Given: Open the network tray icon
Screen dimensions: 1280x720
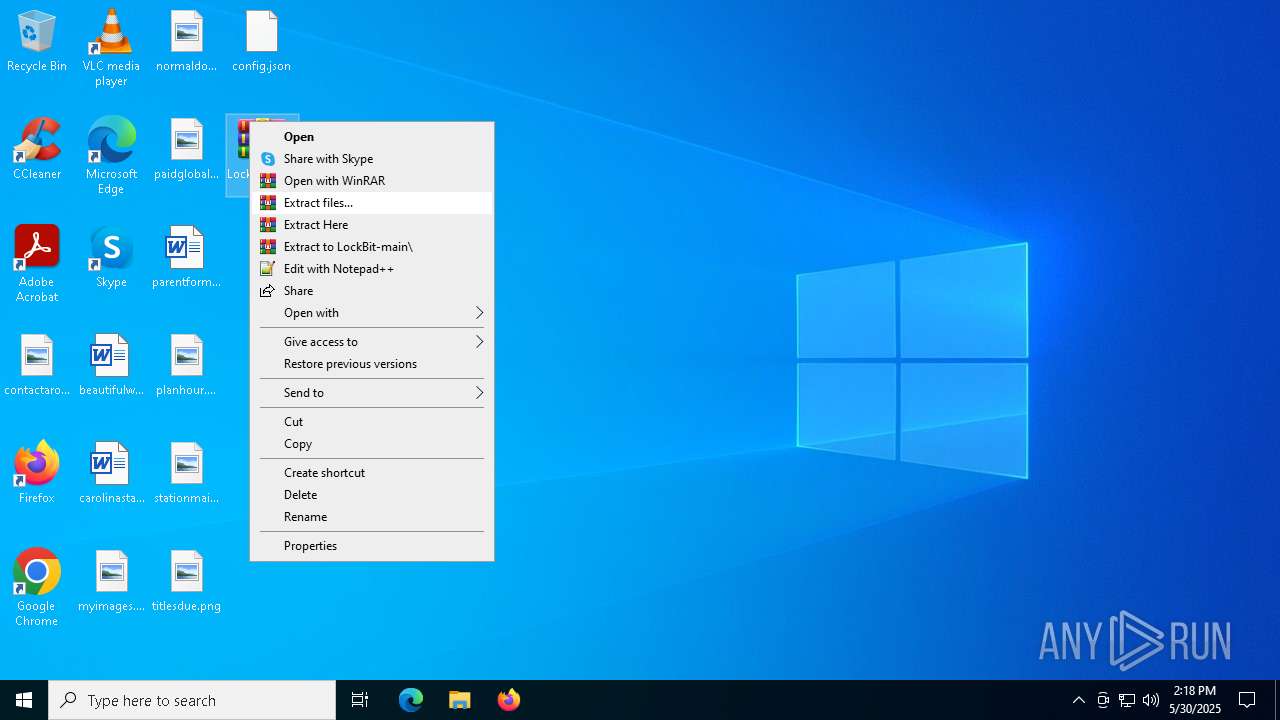Looking at the screenshot, I should coord(1127,700).
